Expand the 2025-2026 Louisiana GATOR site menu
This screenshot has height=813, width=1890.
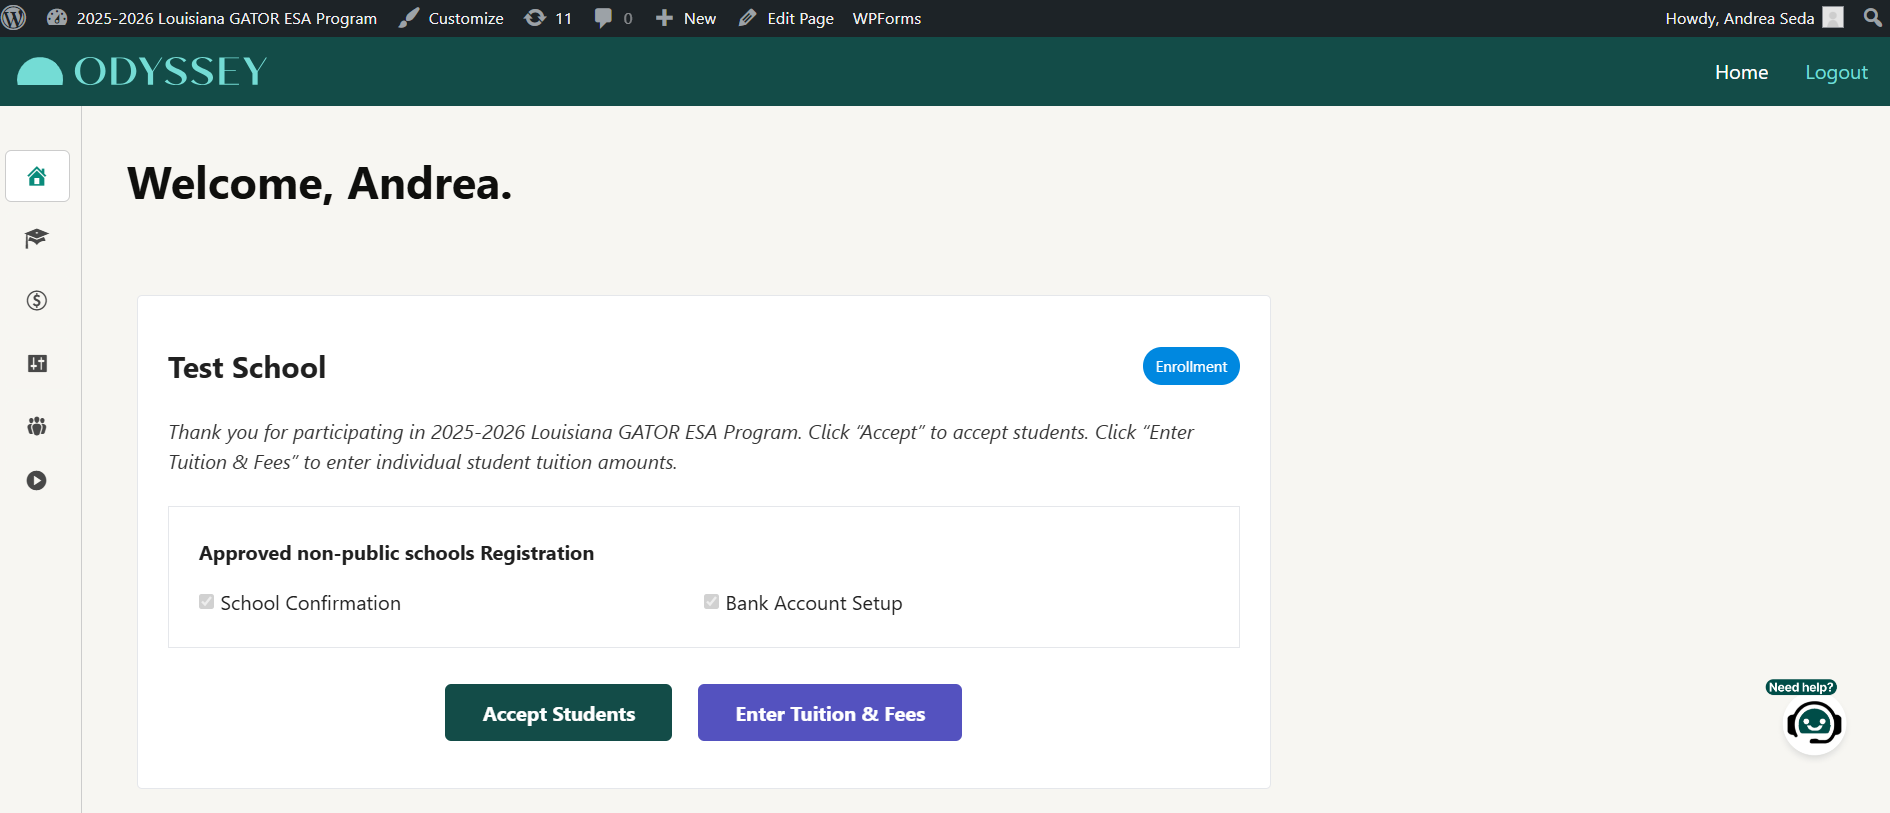212,18
